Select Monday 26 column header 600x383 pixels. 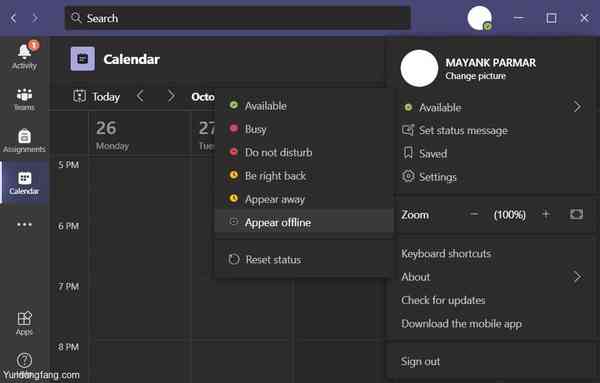(140, 134)
